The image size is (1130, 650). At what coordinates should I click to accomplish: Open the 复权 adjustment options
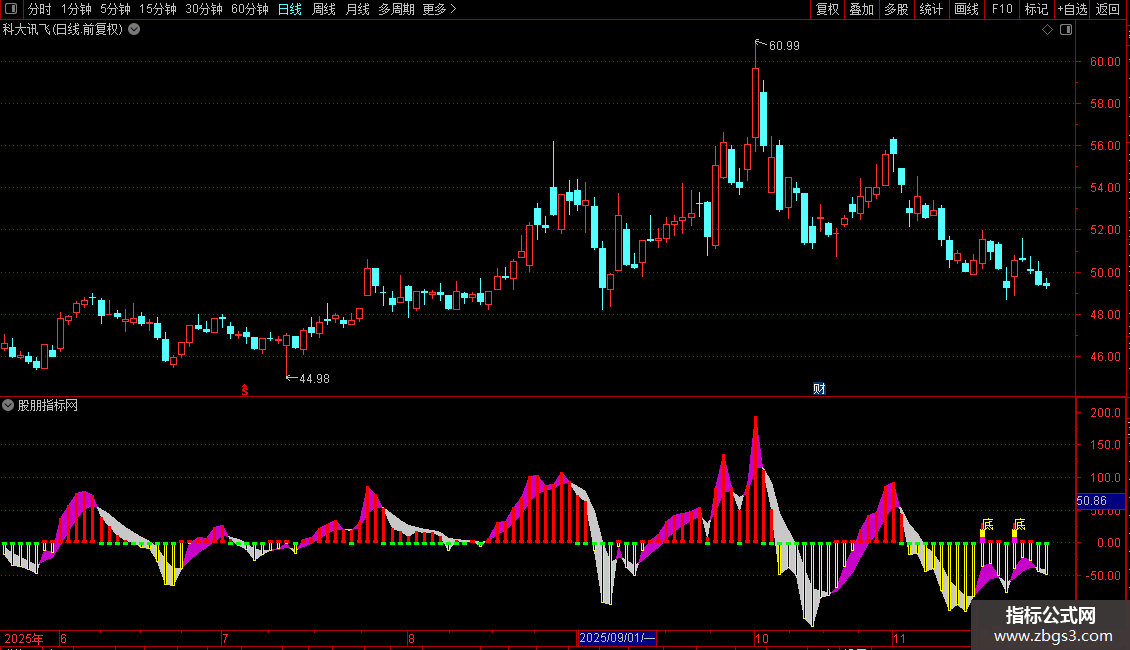point(827,9)
